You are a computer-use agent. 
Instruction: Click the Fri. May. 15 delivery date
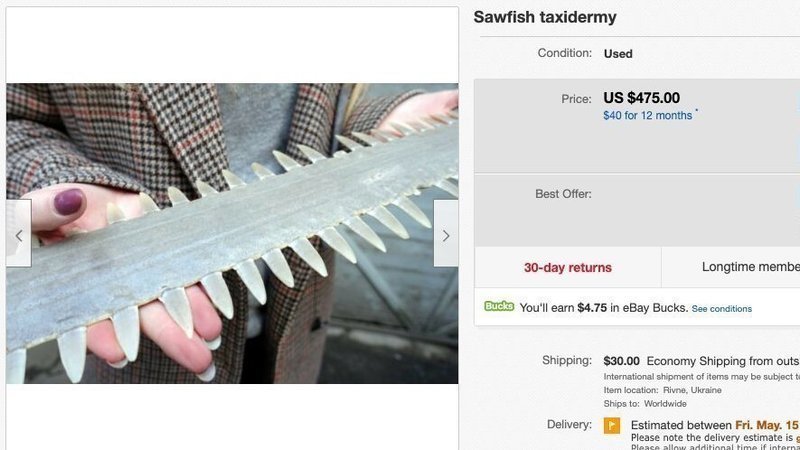(x=767, y=425)
